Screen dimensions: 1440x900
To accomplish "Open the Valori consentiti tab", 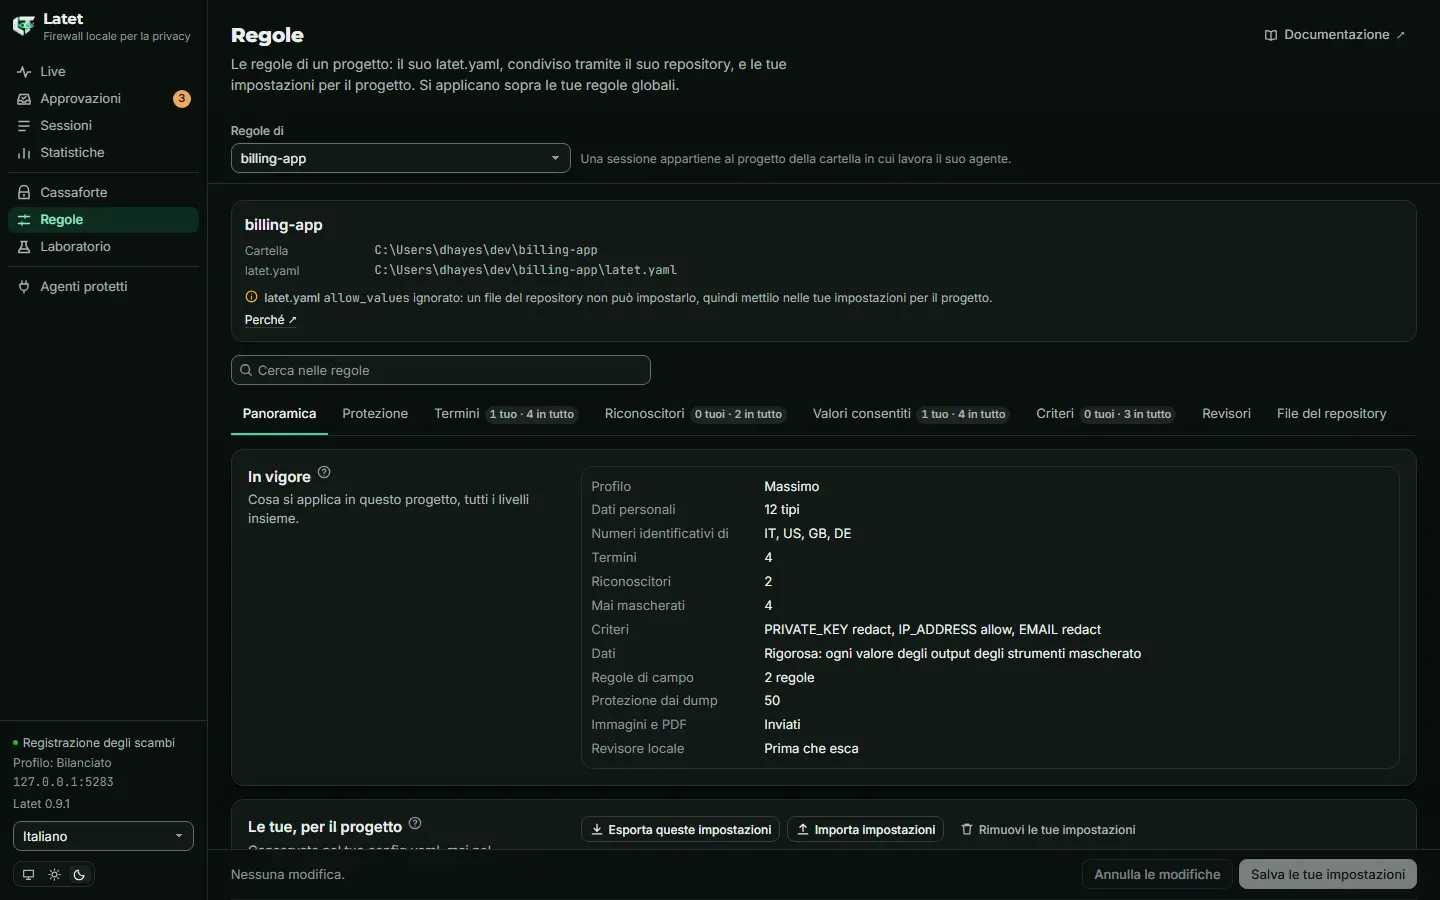I will 910,414.
